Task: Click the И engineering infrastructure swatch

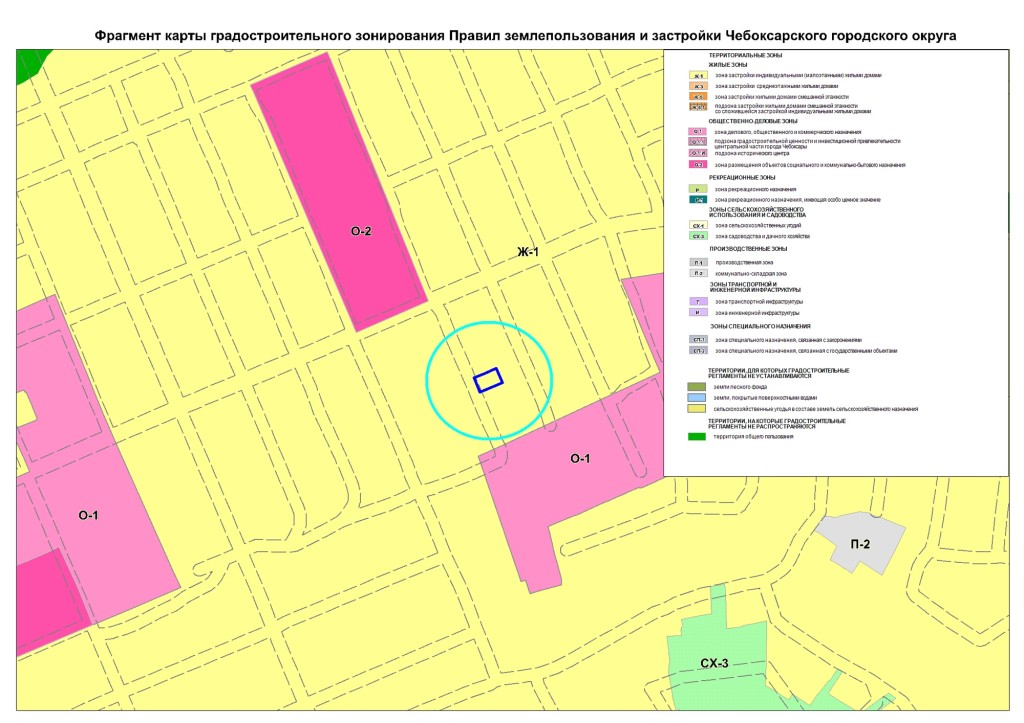Action: (x=699, y=313)
